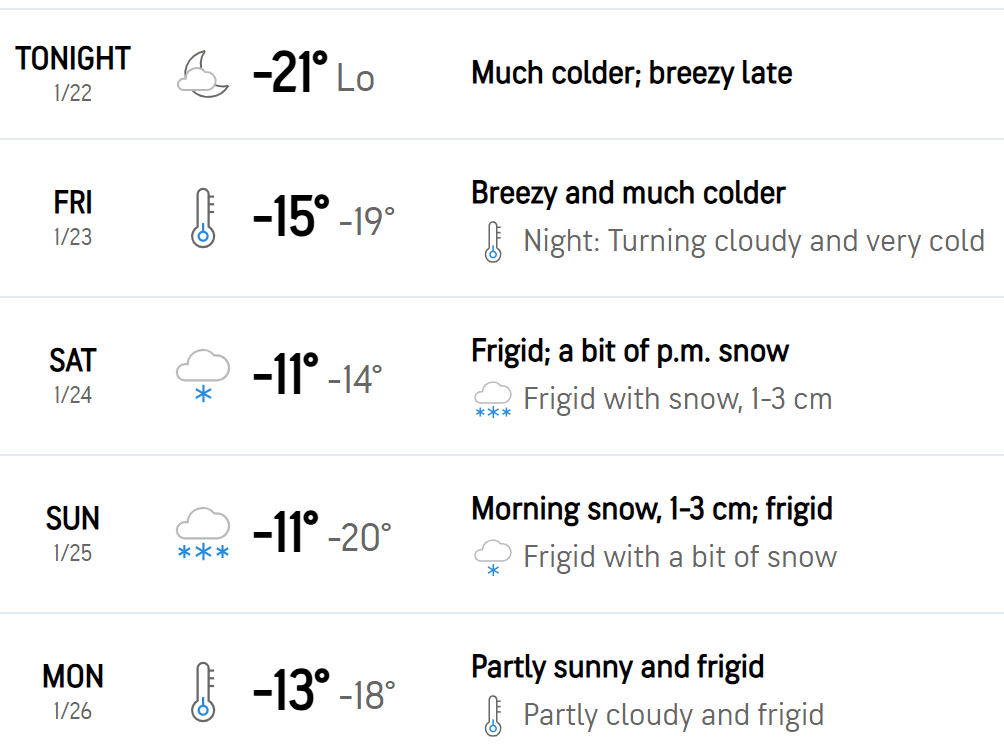The width and height of the screenshot is (1004, 746).
Task: Click Saturday's cloud with single snowflake icon
Action: [203, 376]
